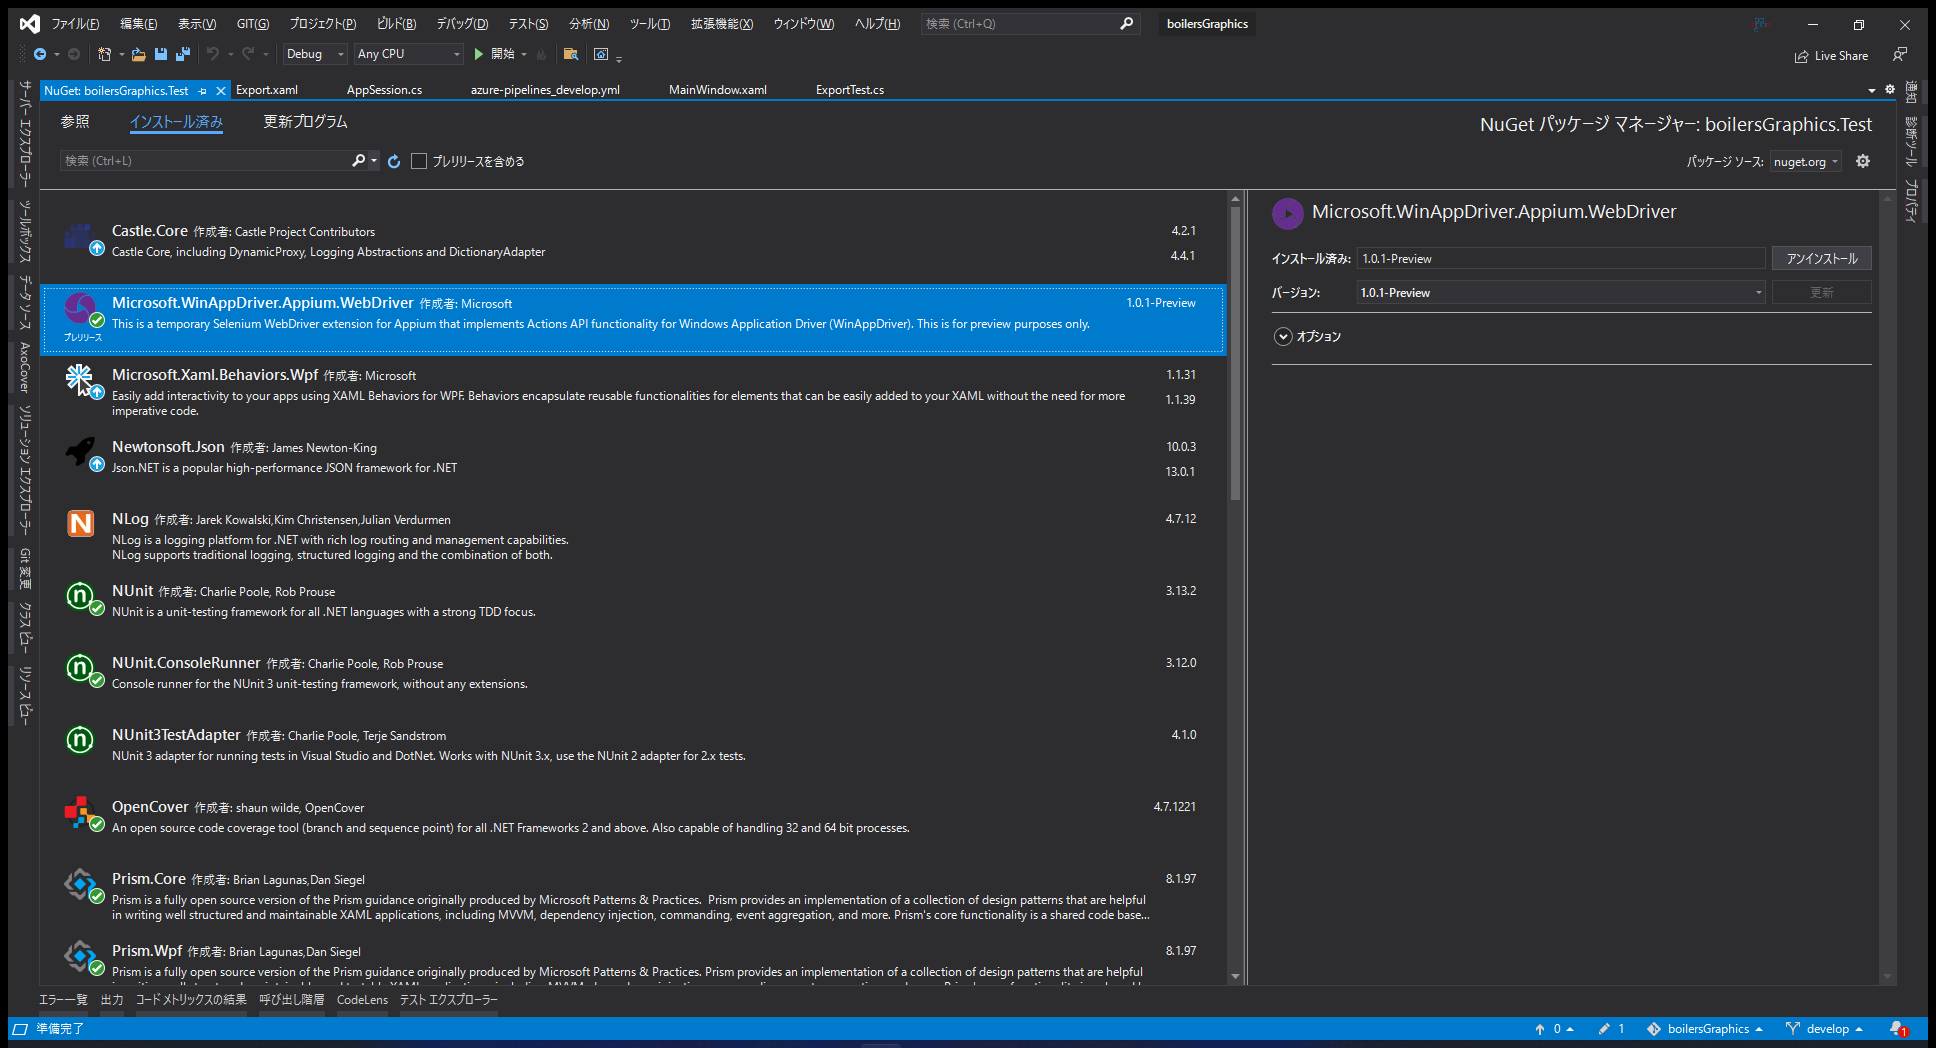The image size is (1936, 1048).
Task: Open the Debug configuration dropdown
Action: 314,54
